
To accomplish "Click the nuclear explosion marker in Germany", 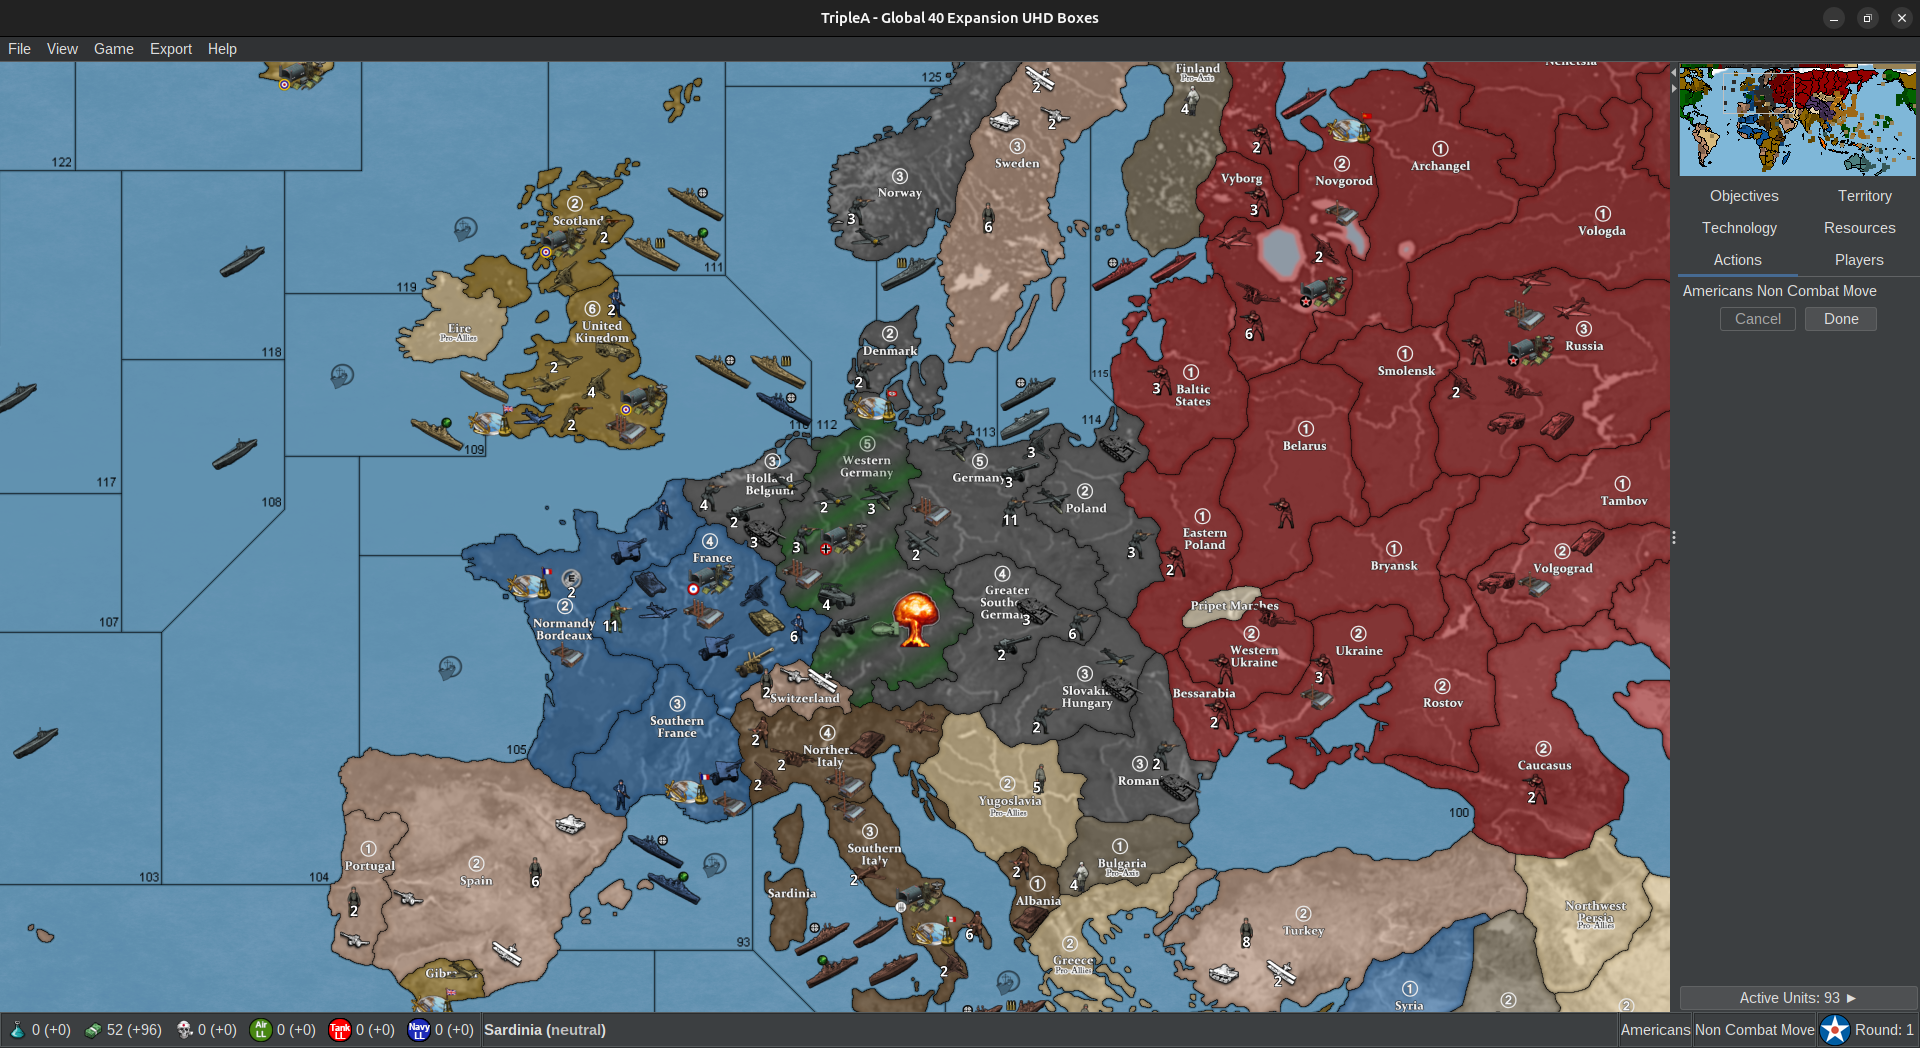I will coord(914,618).
